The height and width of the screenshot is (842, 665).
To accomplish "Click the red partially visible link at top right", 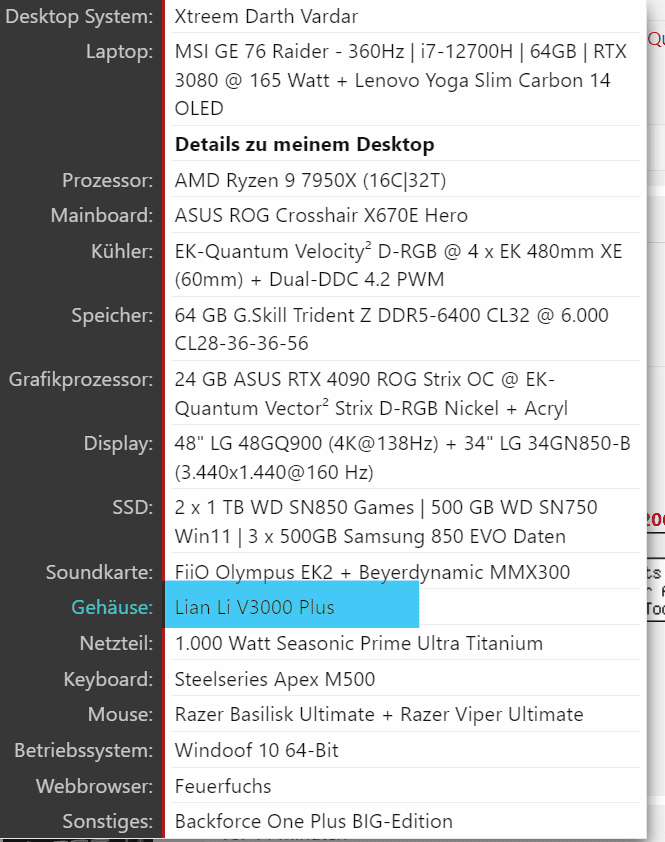I will (x=656, y=39).
